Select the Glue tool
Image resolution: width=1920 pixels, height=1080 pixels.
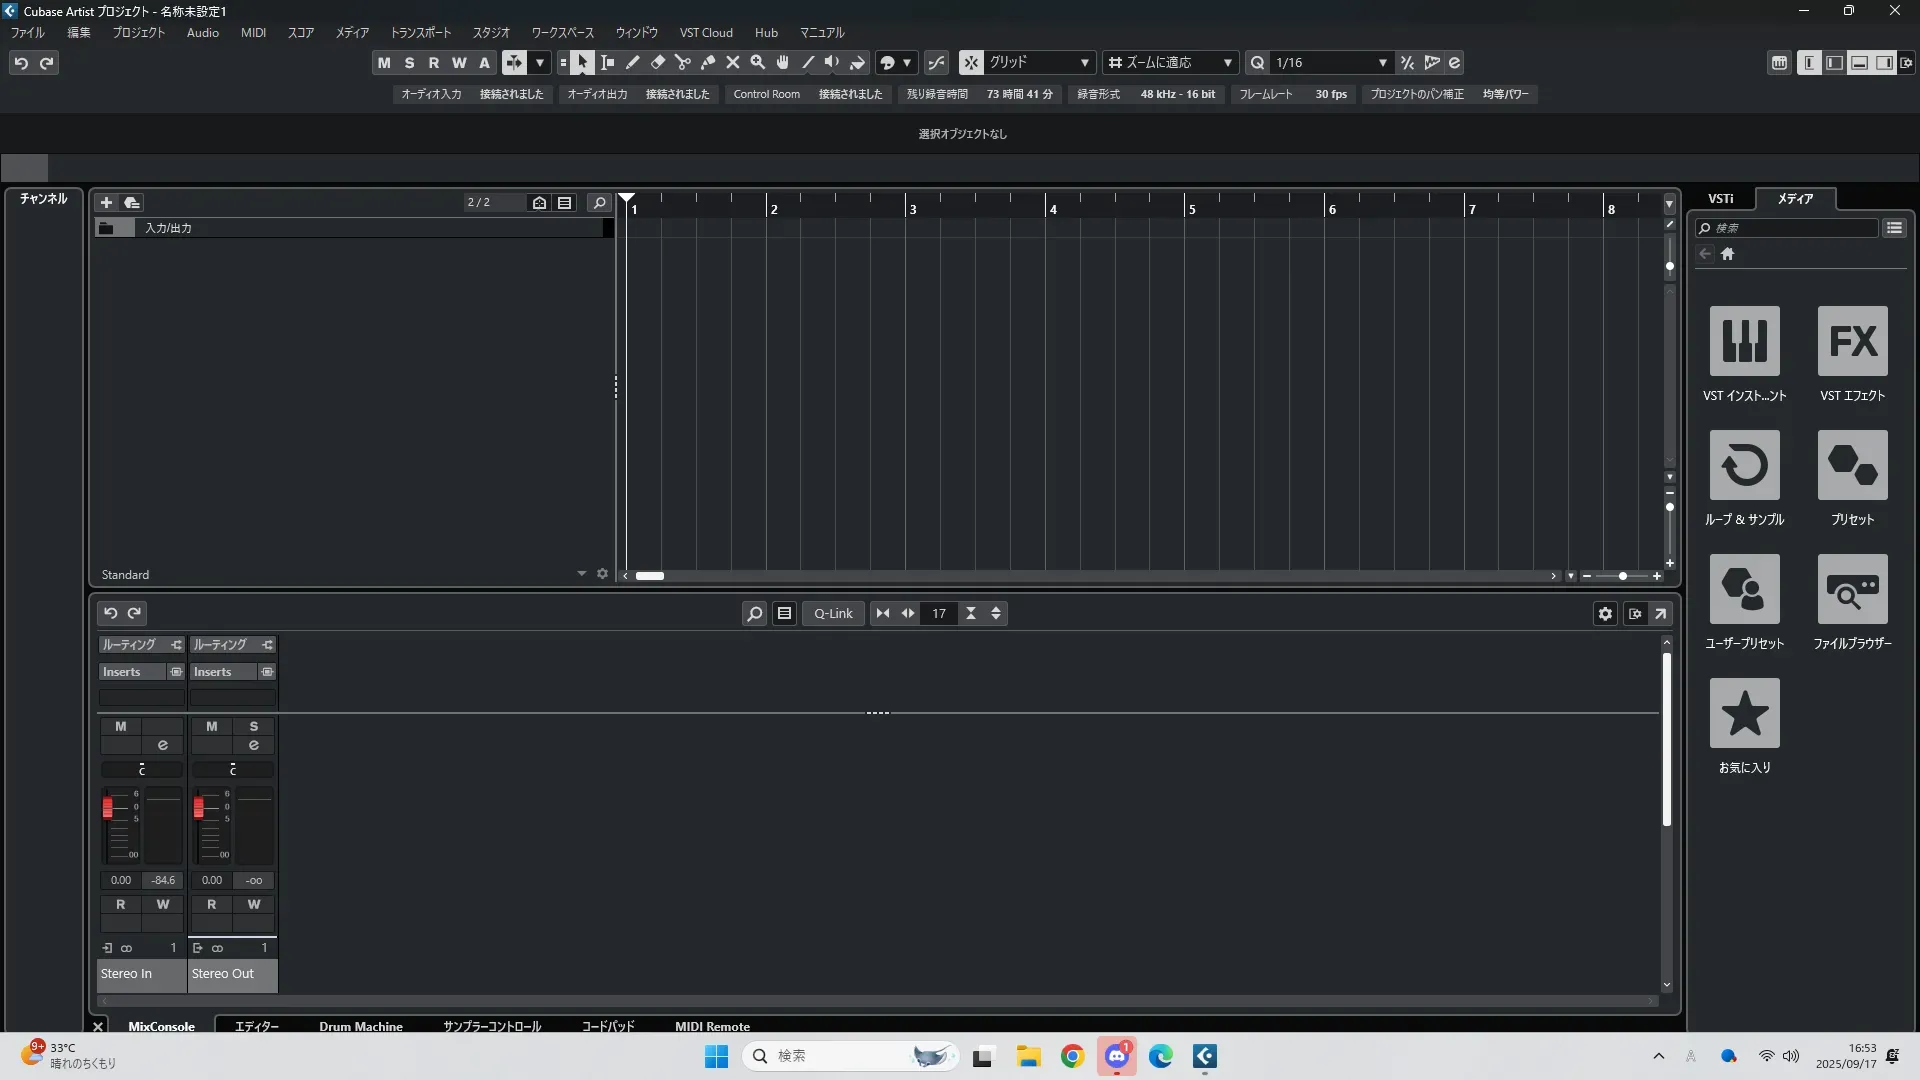point(708,63)
